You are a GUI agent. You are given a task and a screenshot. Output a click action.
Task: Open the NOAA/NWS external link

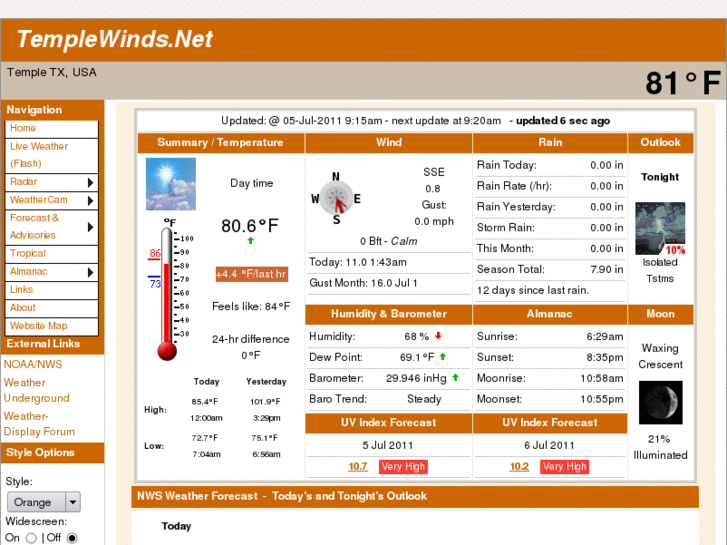point(33,365)
